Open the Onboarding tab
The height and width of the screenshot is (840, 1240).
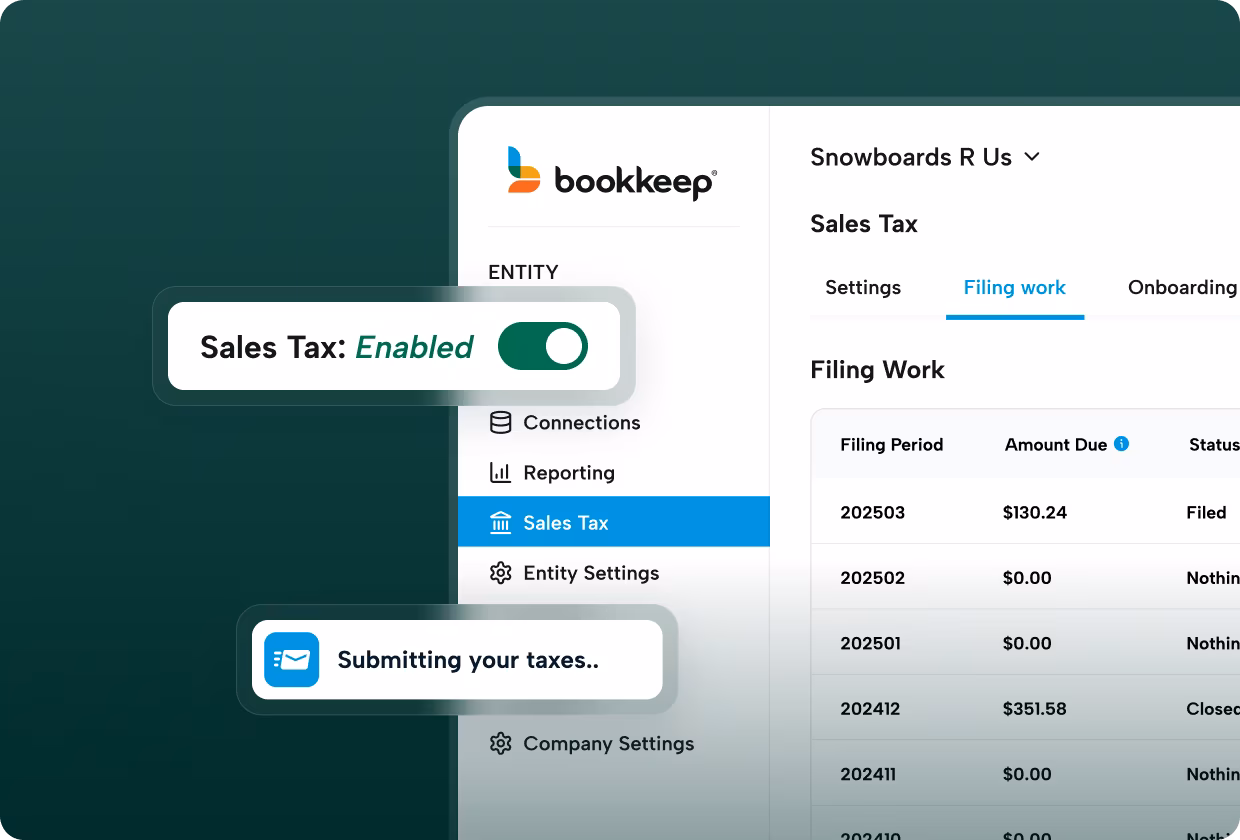1182,288
